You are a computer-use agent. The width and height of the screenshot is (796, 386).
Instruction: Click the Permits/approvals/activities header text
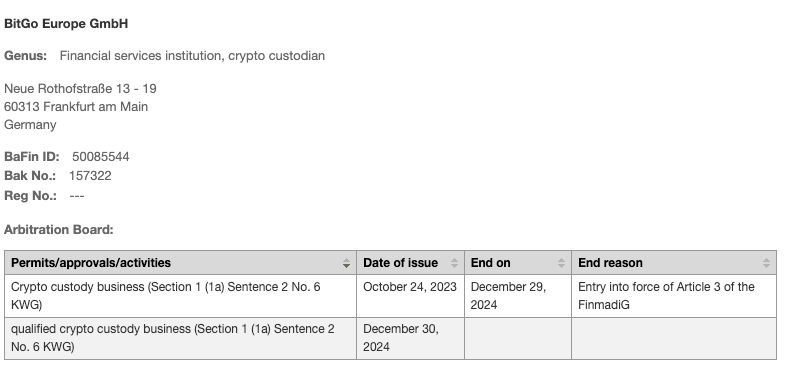tap(91, 263)
